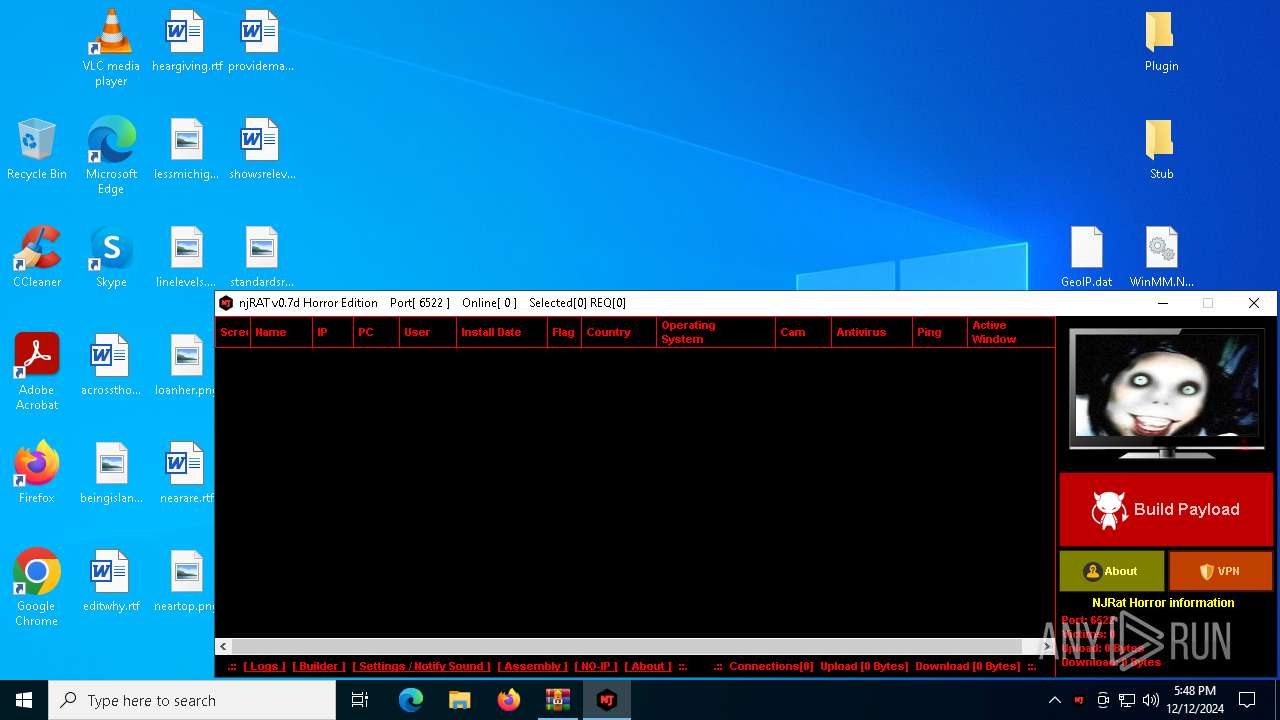Select the Recycle Bin desktop icon

[37, 149]
